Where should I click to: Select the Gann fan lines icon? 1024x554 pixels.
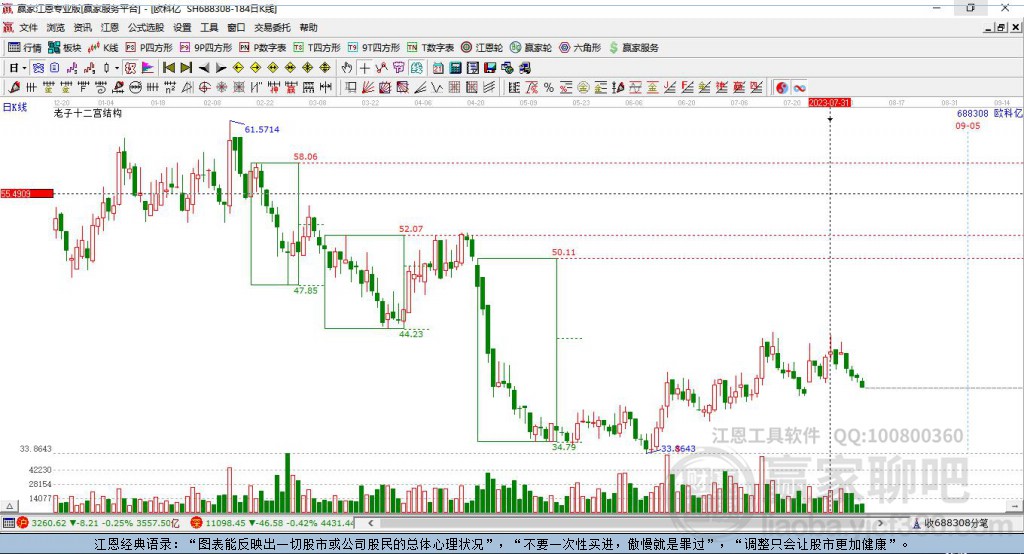click(368, 88)
